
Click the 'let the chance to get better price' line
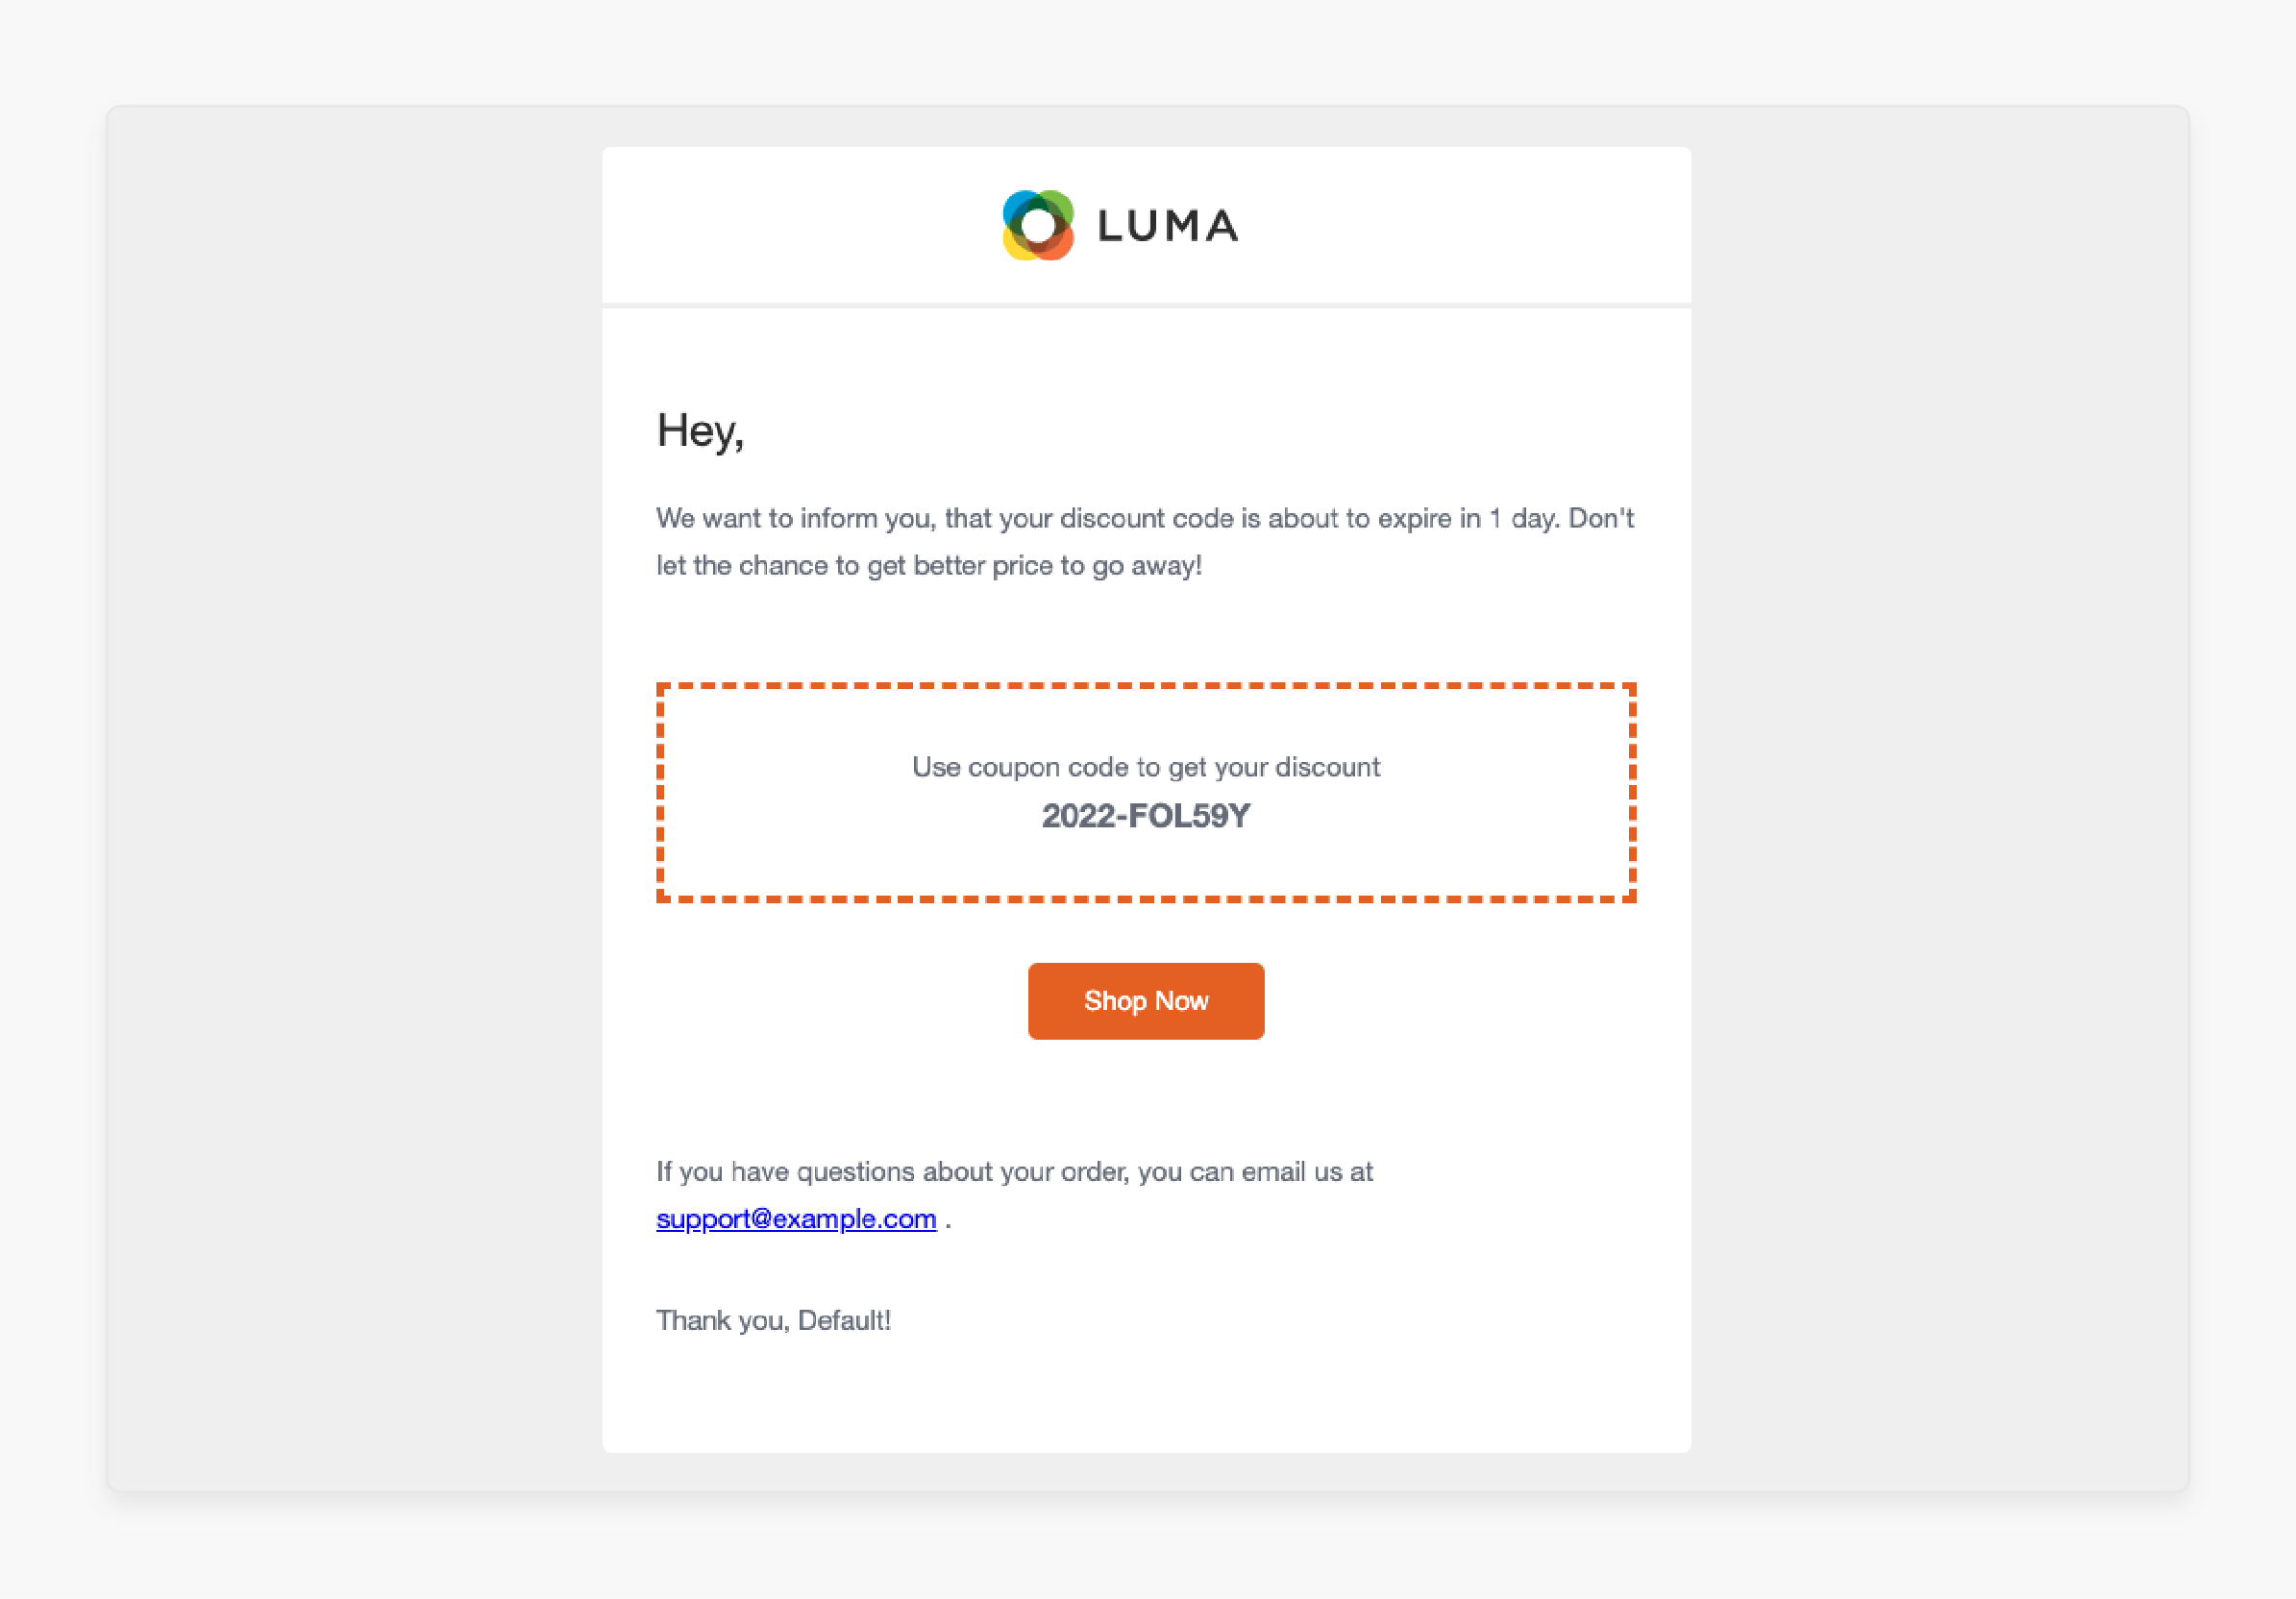coord(928,566)
